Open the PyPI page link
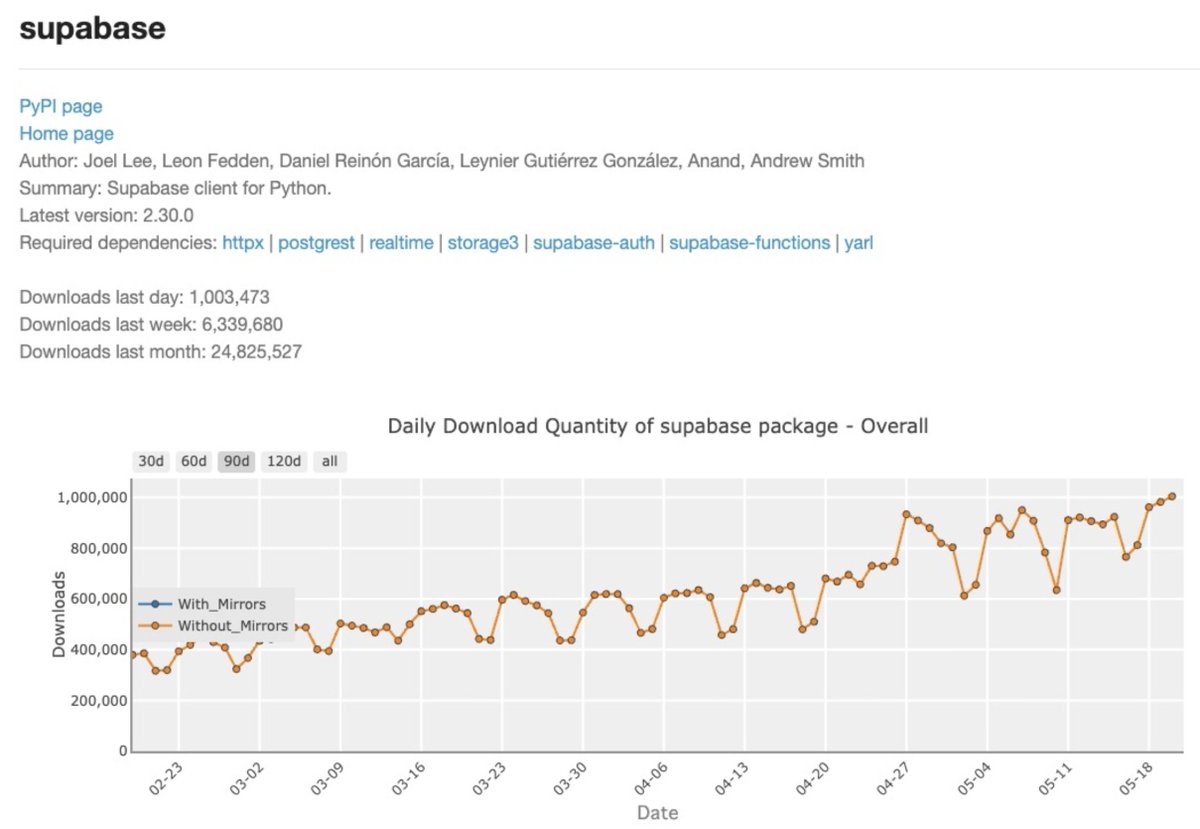Image resolution: width=1200 pixels, height=829 pixels. click(61, 106)
